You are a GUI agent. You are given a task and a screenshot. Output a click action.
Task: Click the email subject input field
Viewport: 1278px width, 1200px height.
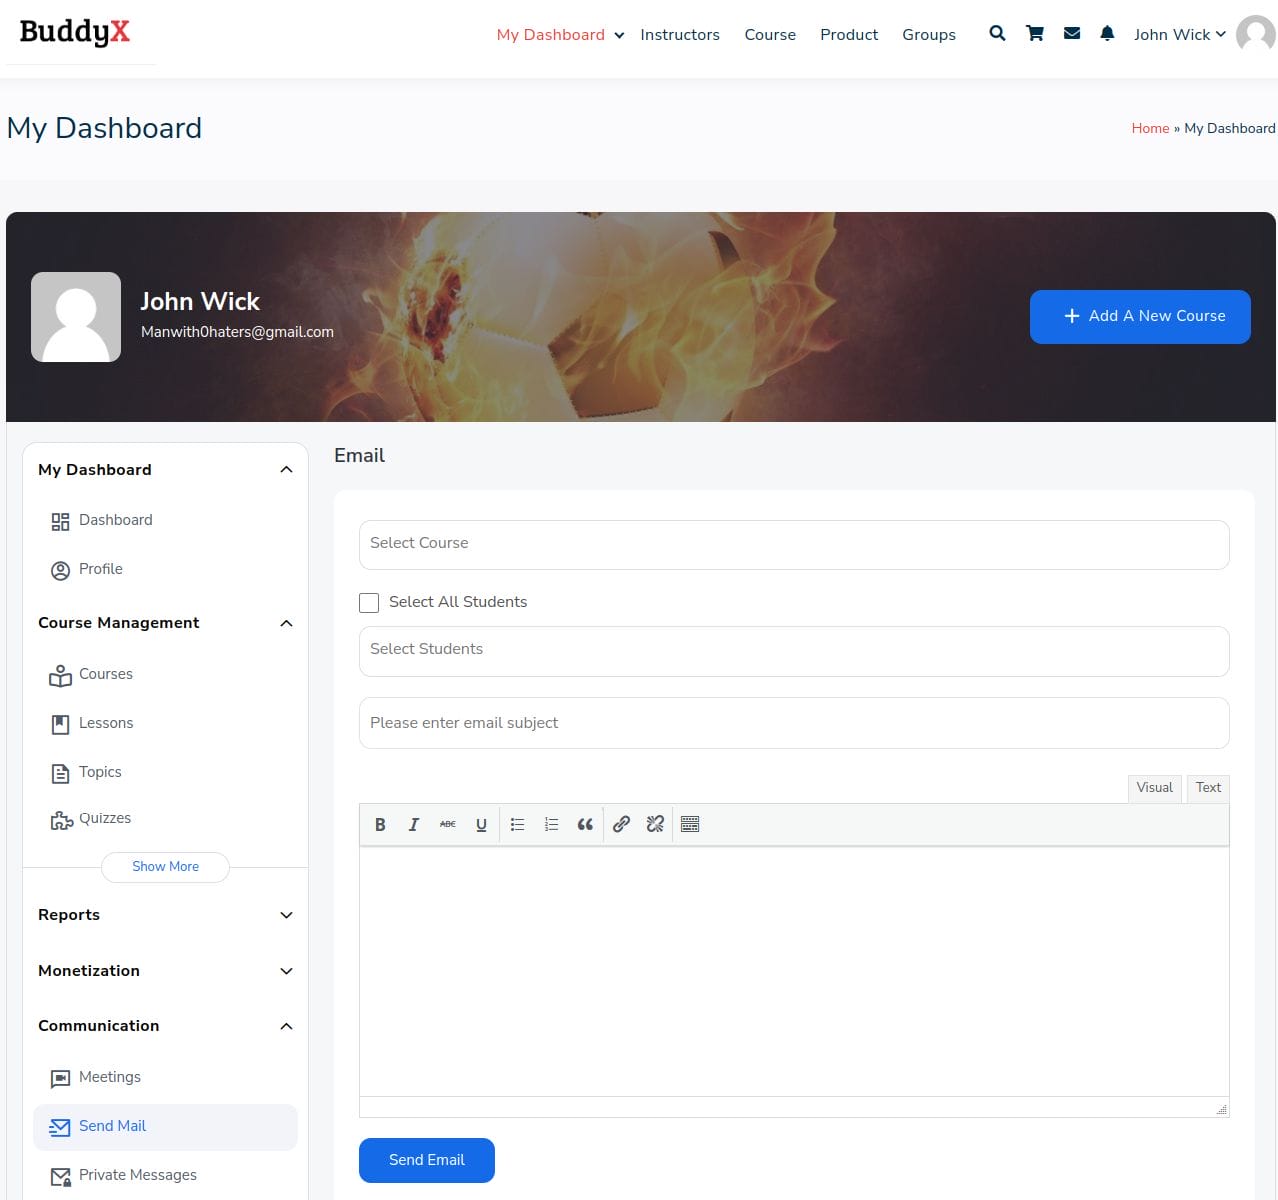(793, 723)
